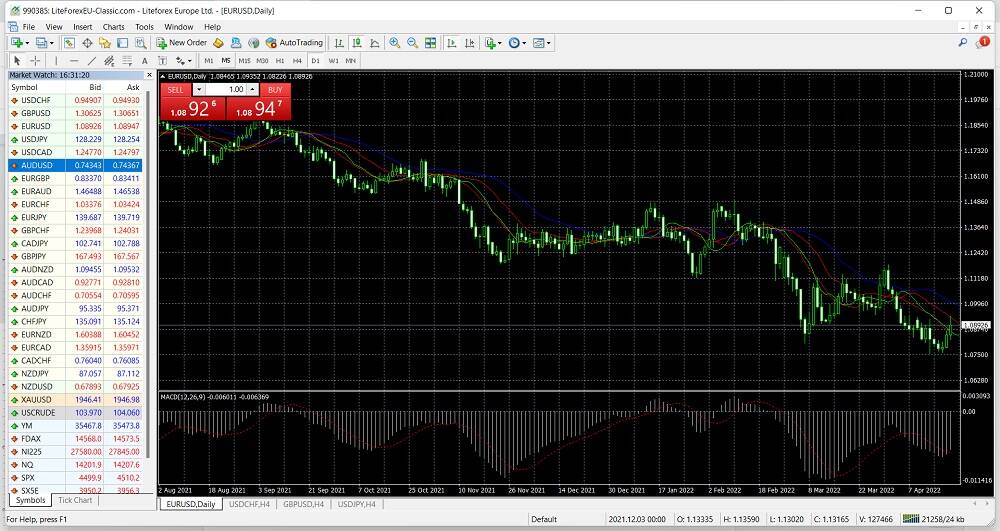The height and width of the screenshot is (531, 1000).
Task: Open the Charts menu
Action: click(114, 27)
